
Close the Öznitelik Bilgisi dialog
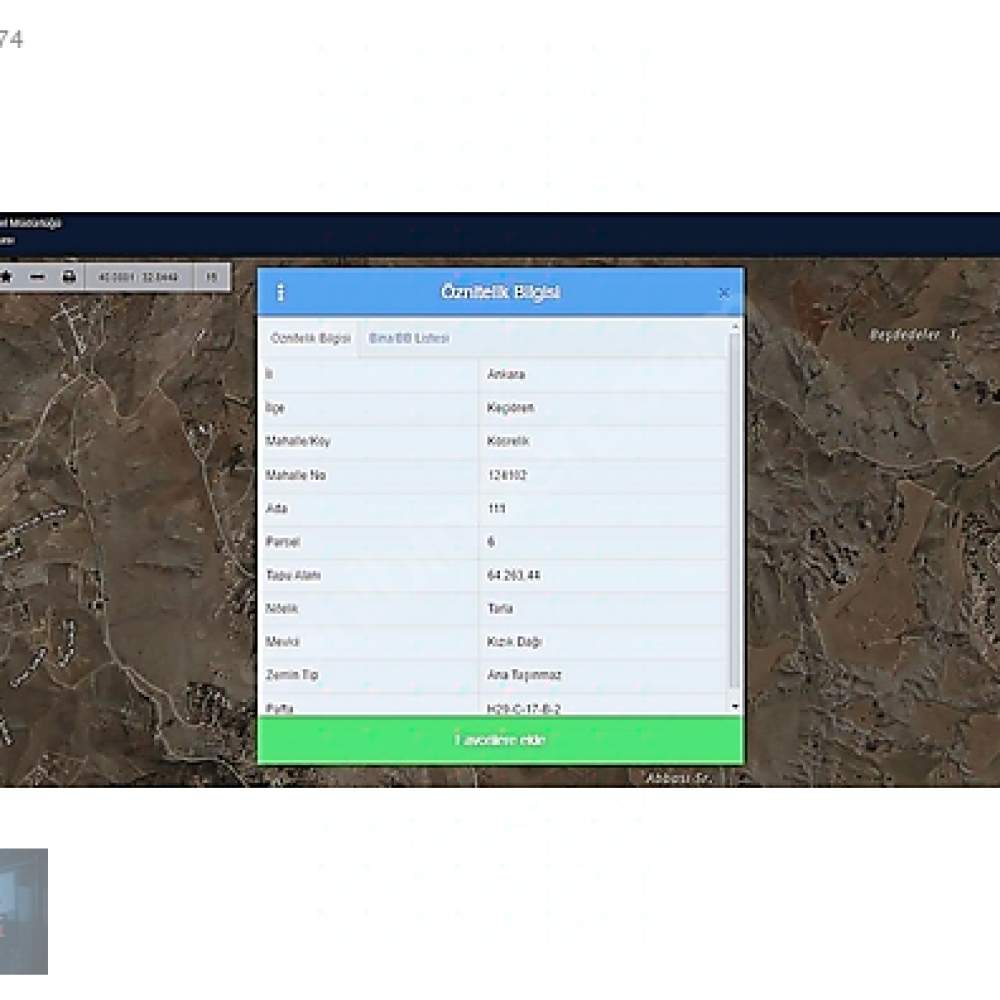pos(724,293)
